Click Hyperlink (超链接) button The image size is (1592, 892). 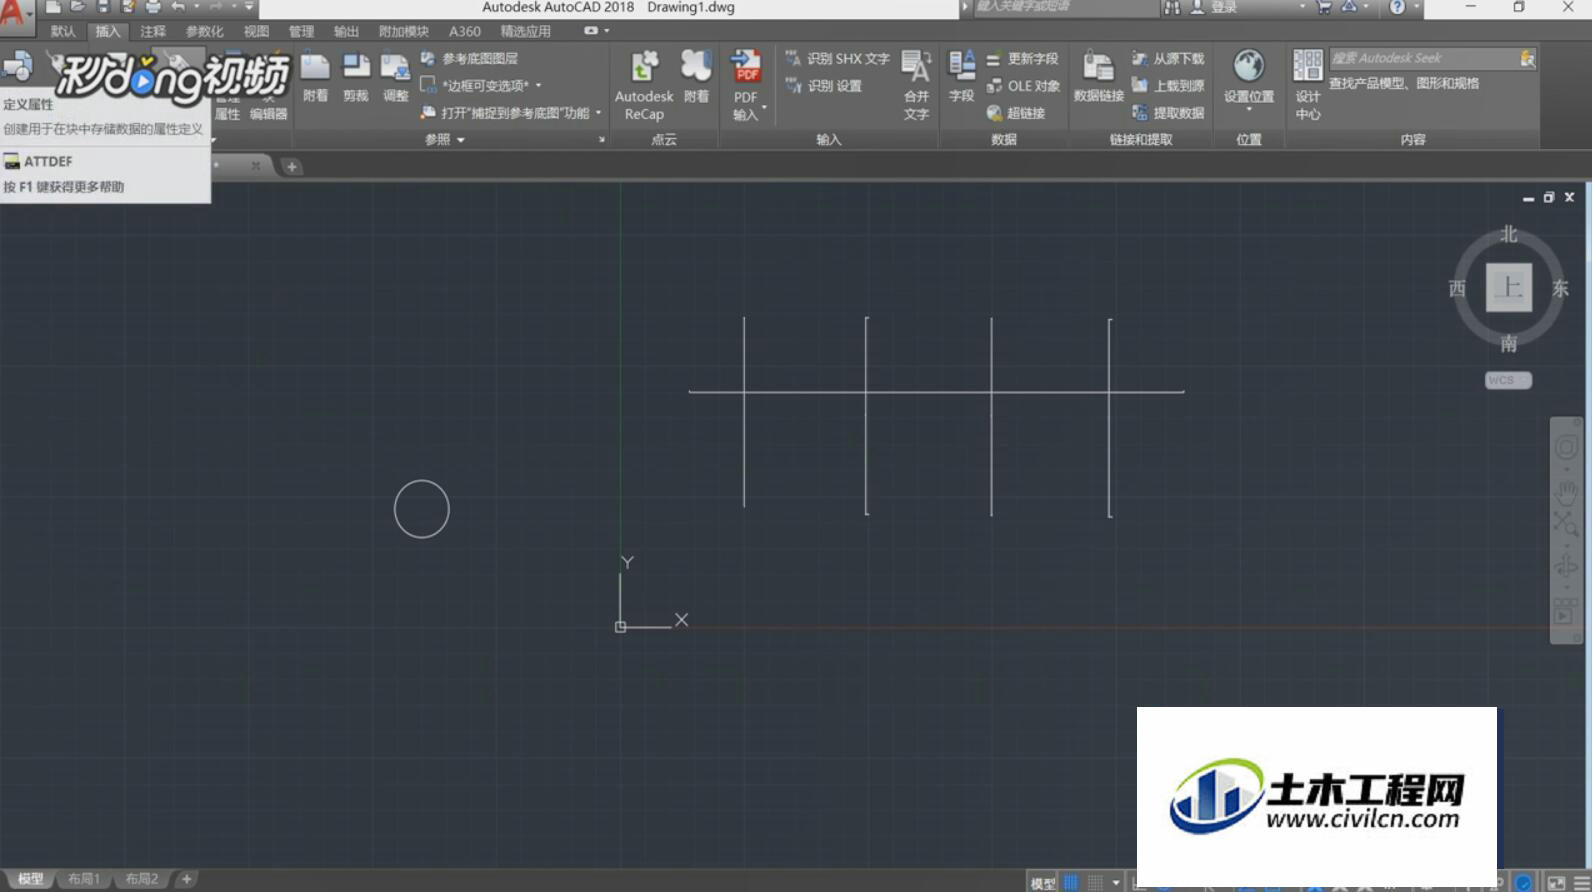[x=1016, y=113]
